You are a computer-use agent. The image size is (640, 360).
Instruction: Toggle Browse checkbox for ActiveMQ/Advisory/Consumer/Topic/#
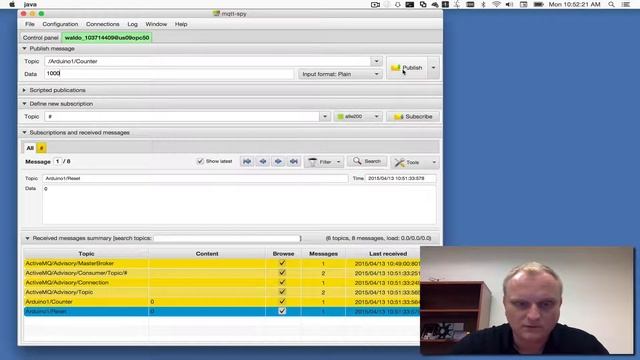pyautogui.click(x=282, y=273)
